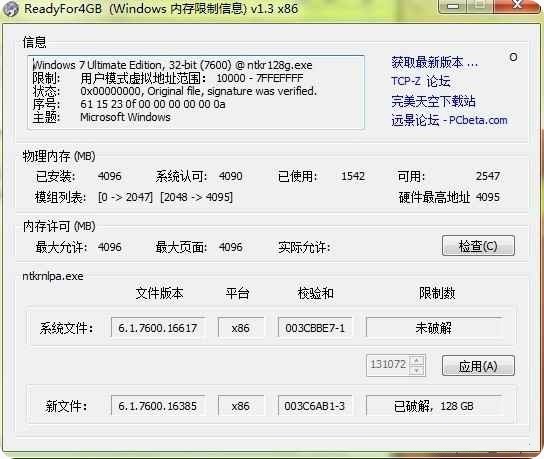
Task: Click the 未破解 limit status field
Action: [x=434, y=328]
